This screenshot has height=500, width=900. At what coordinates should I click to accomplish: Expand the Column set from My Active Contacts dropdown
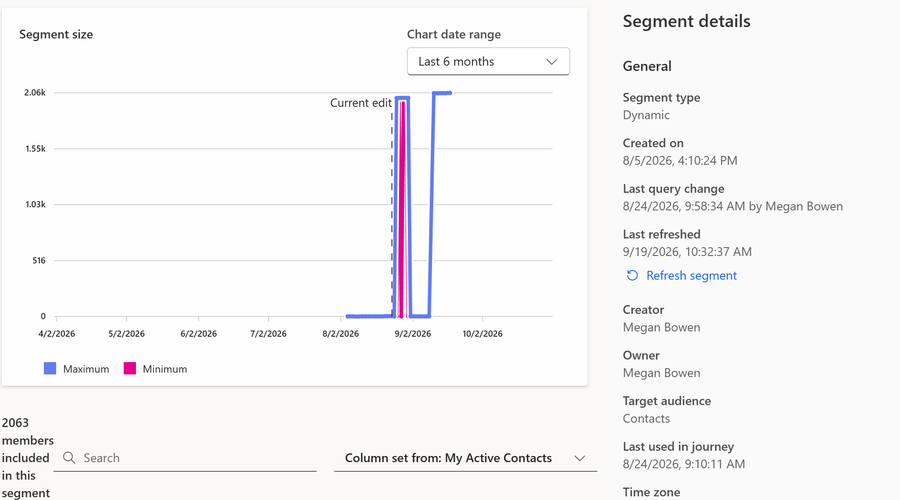click(465, 458)
